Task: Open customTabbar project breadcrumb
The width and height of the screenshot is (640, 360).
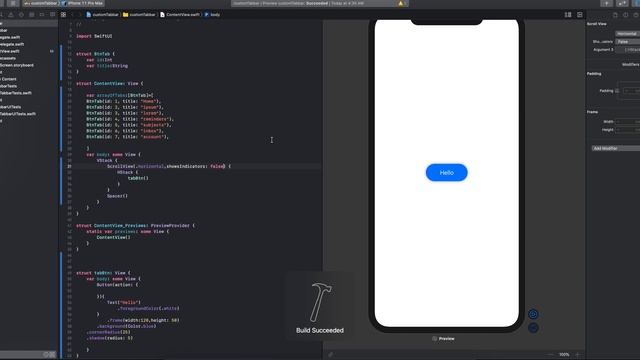Action: pyautogui.click(x=102, y=14)
